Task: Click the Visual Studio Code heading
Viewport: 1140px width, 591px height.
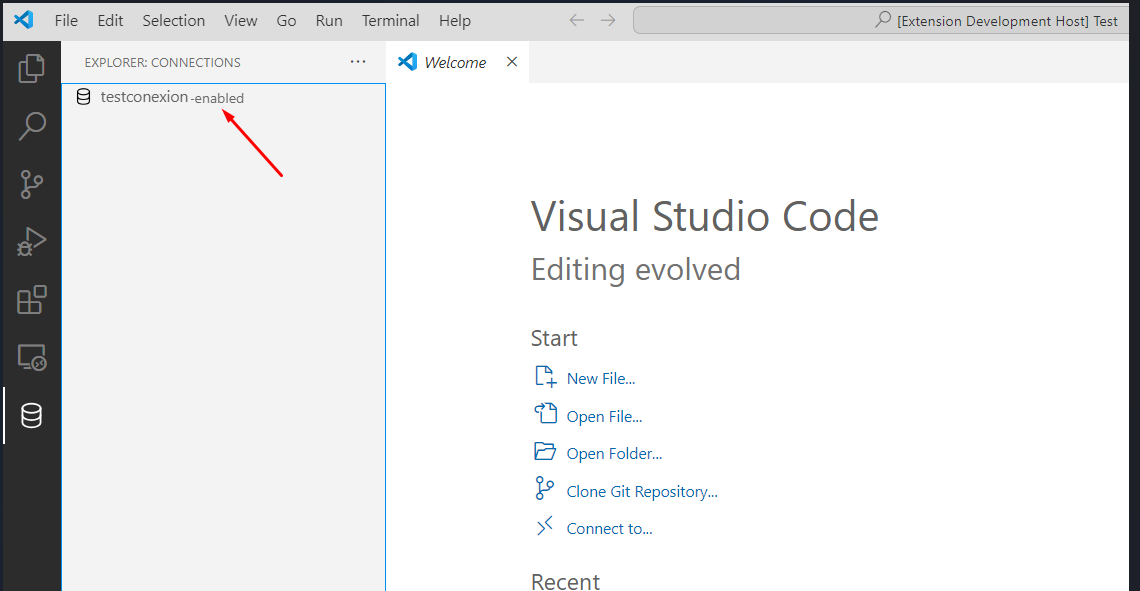Action: point(705,217)
